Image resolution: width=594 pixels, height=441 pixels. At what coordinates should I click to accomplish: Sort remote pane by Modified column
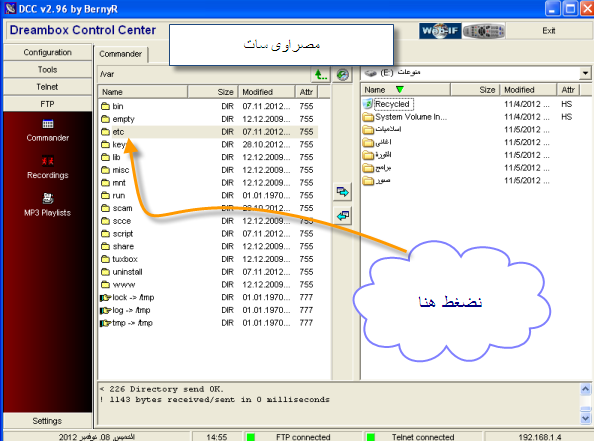[266, 92]
